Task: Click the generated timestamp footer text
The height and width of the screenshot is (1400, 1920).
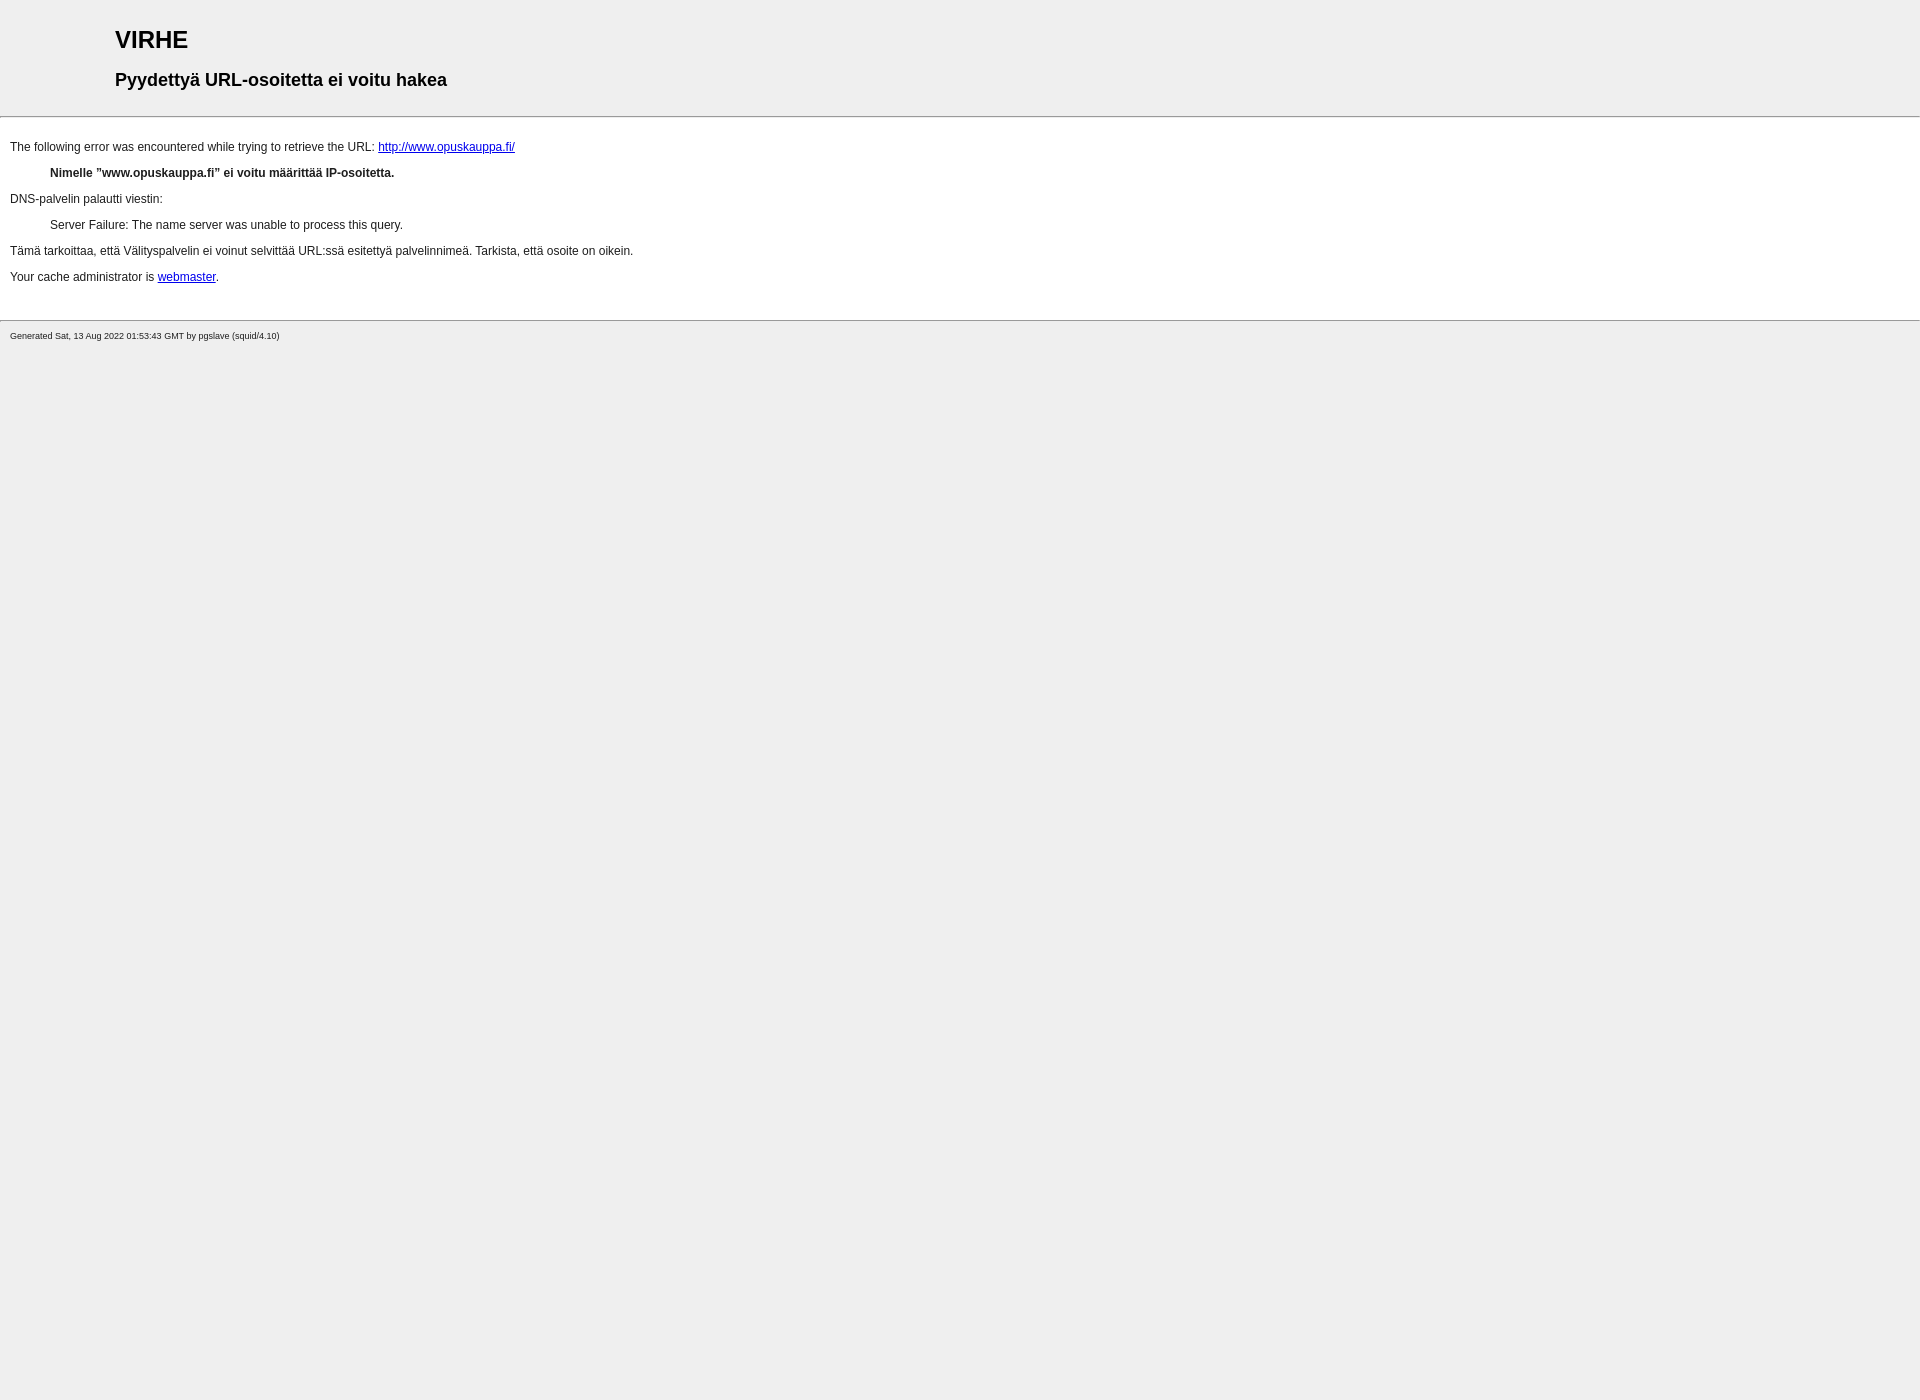Action: 145,335
